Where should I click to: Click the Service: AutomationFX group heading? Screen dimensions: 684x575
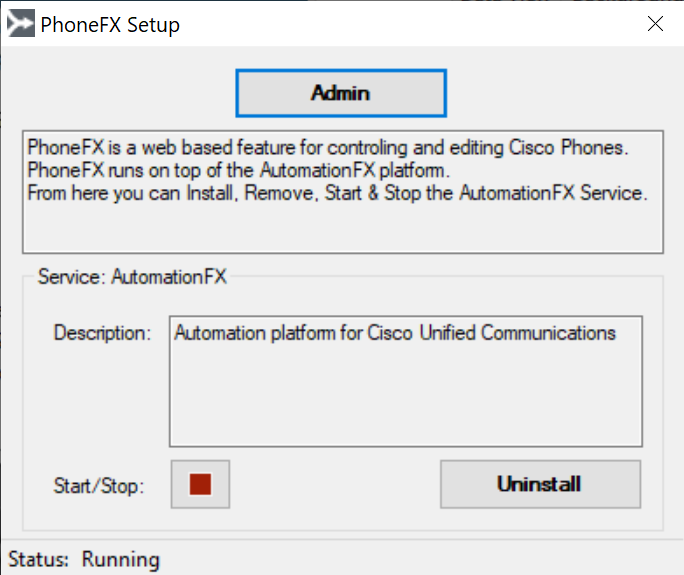click(132, 277)
